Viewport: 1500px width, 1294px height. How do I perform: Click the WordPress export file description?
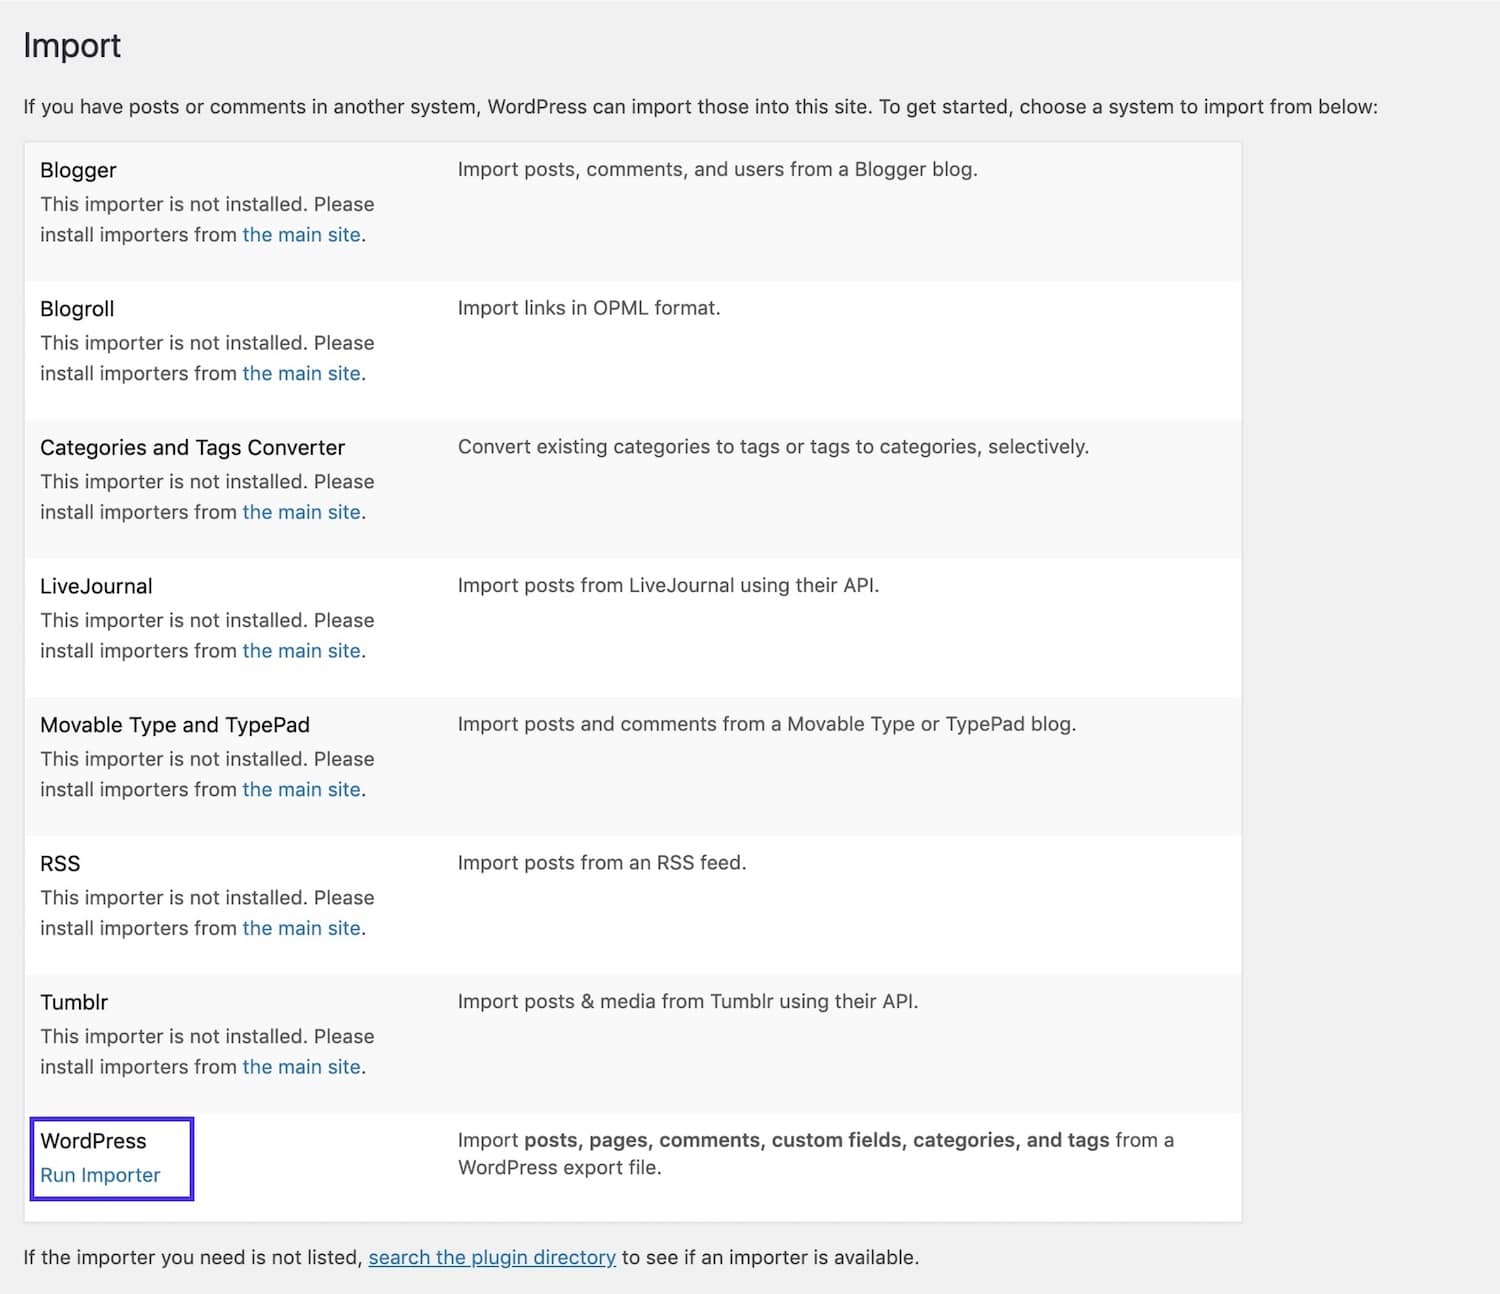point(815,1153)
